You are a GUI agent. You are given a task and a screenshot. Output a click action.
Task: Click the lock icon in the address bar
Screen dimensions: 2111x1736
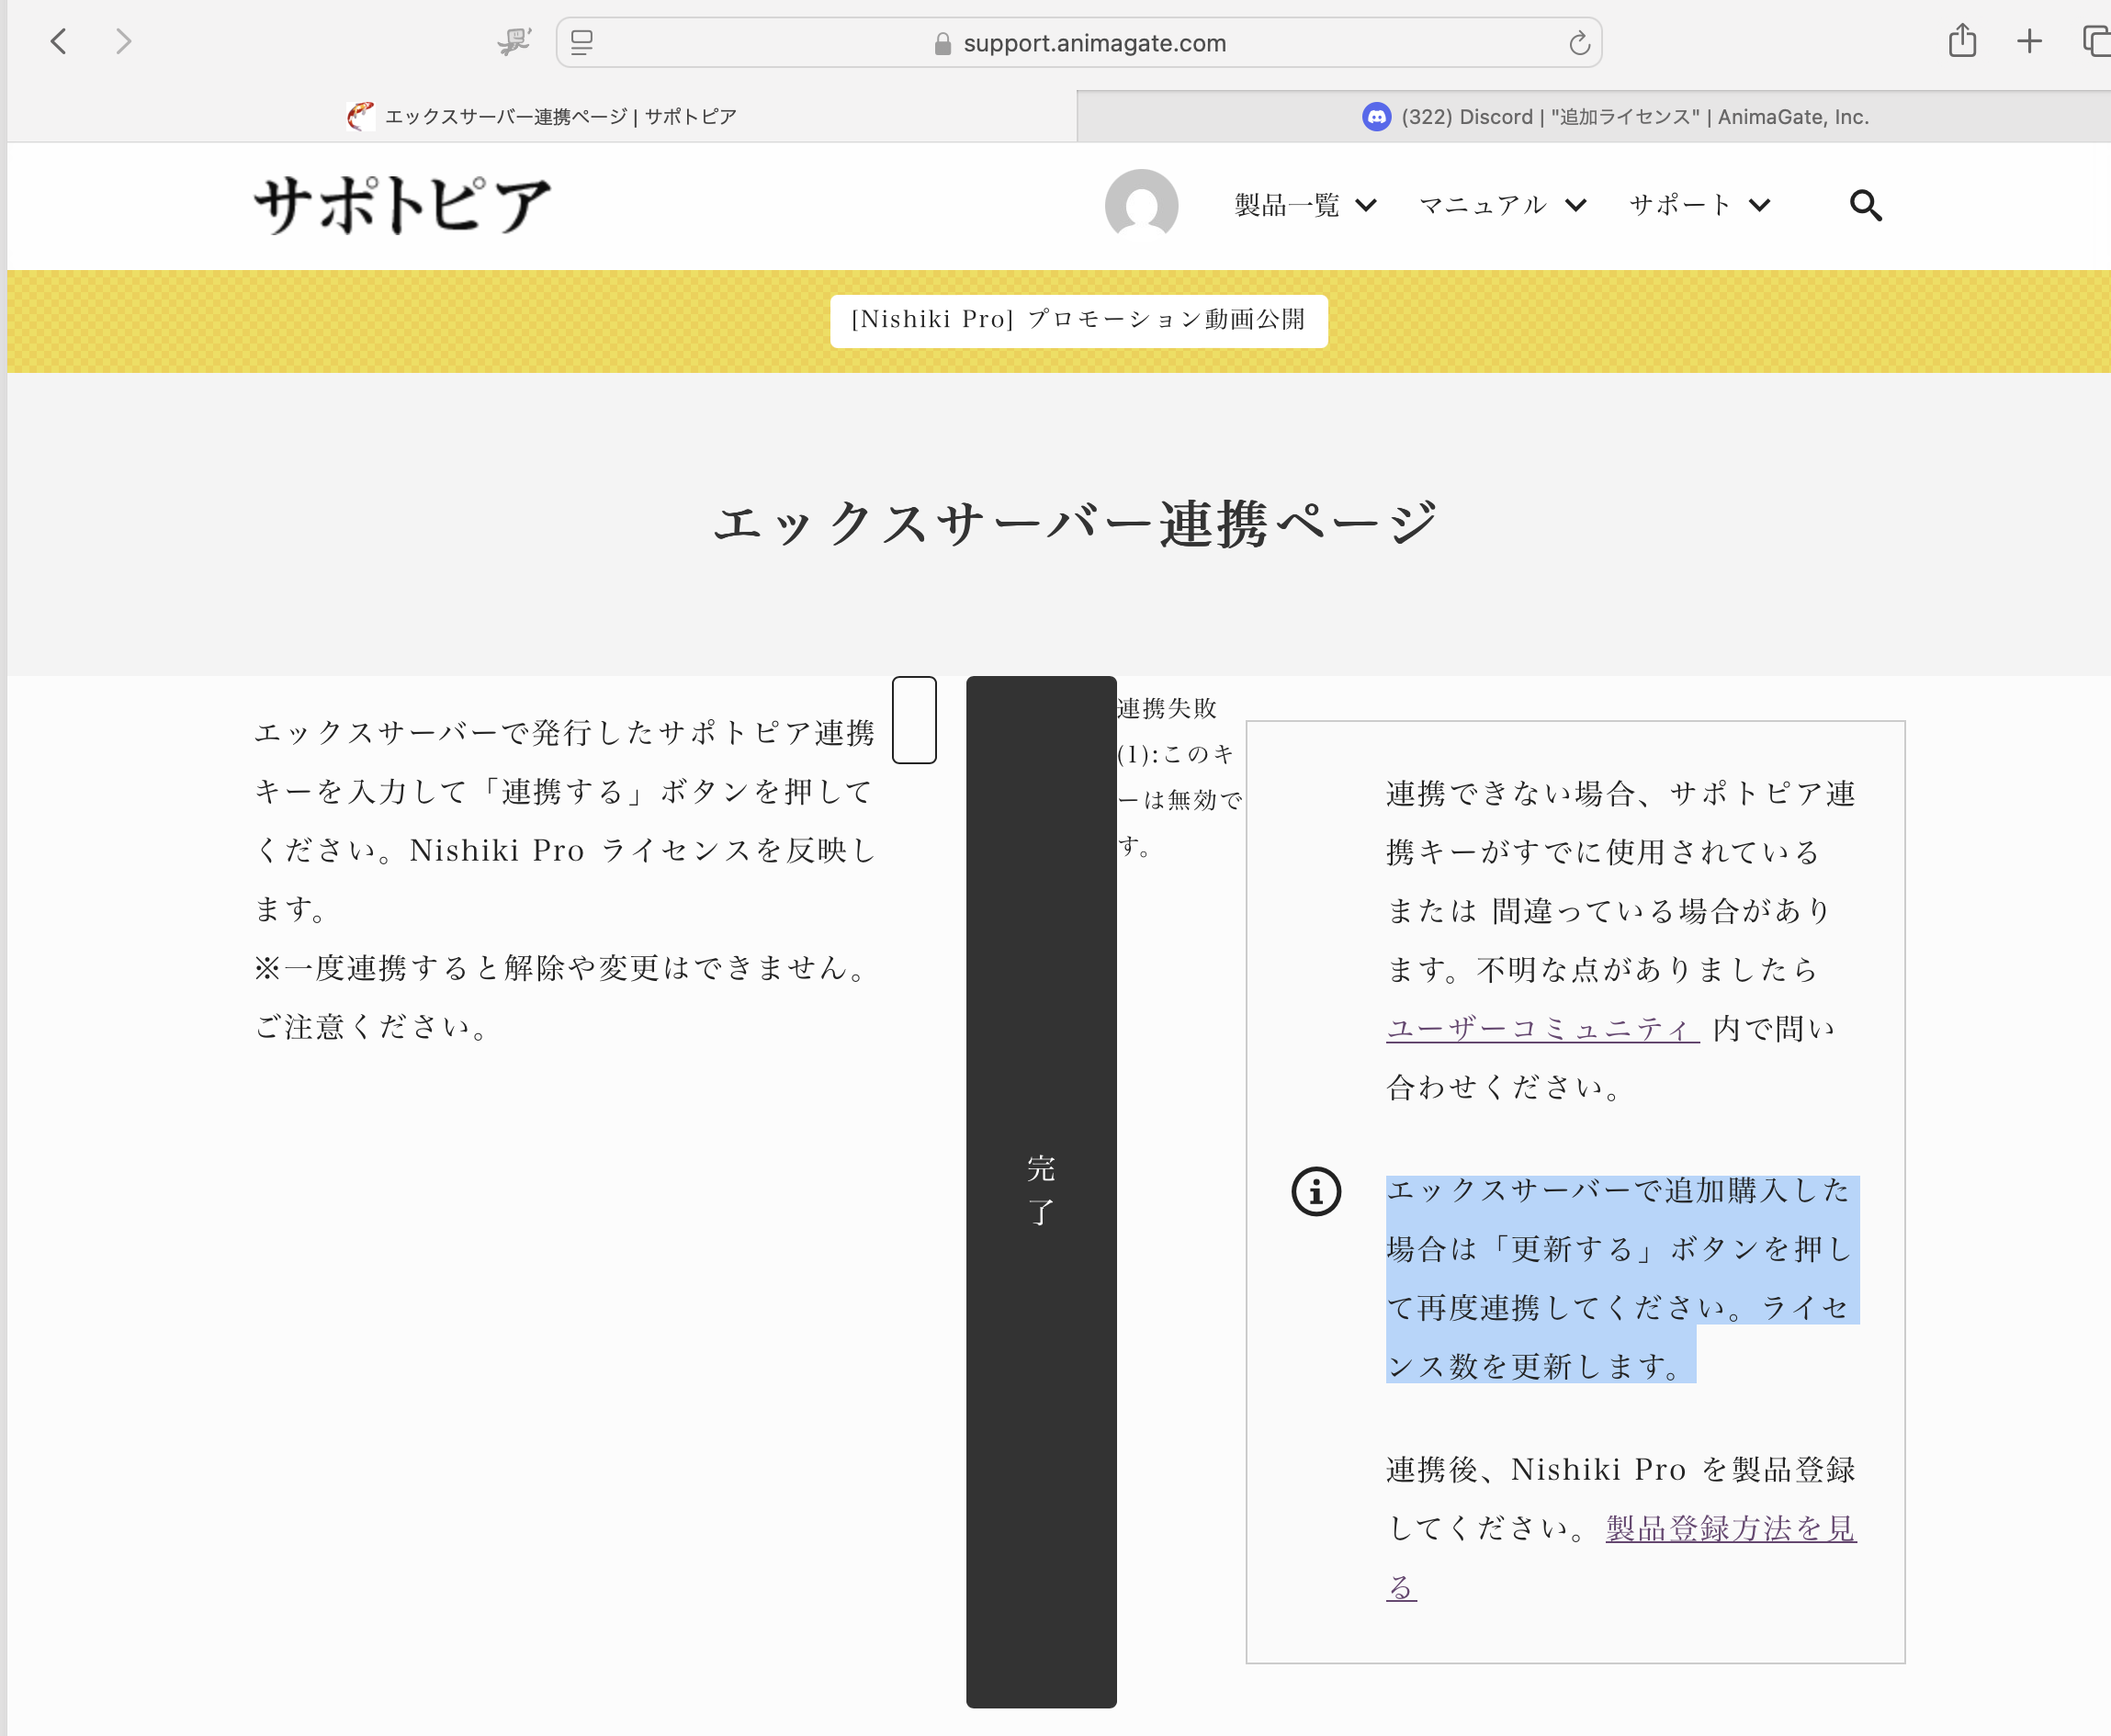[x=942, y=43]
